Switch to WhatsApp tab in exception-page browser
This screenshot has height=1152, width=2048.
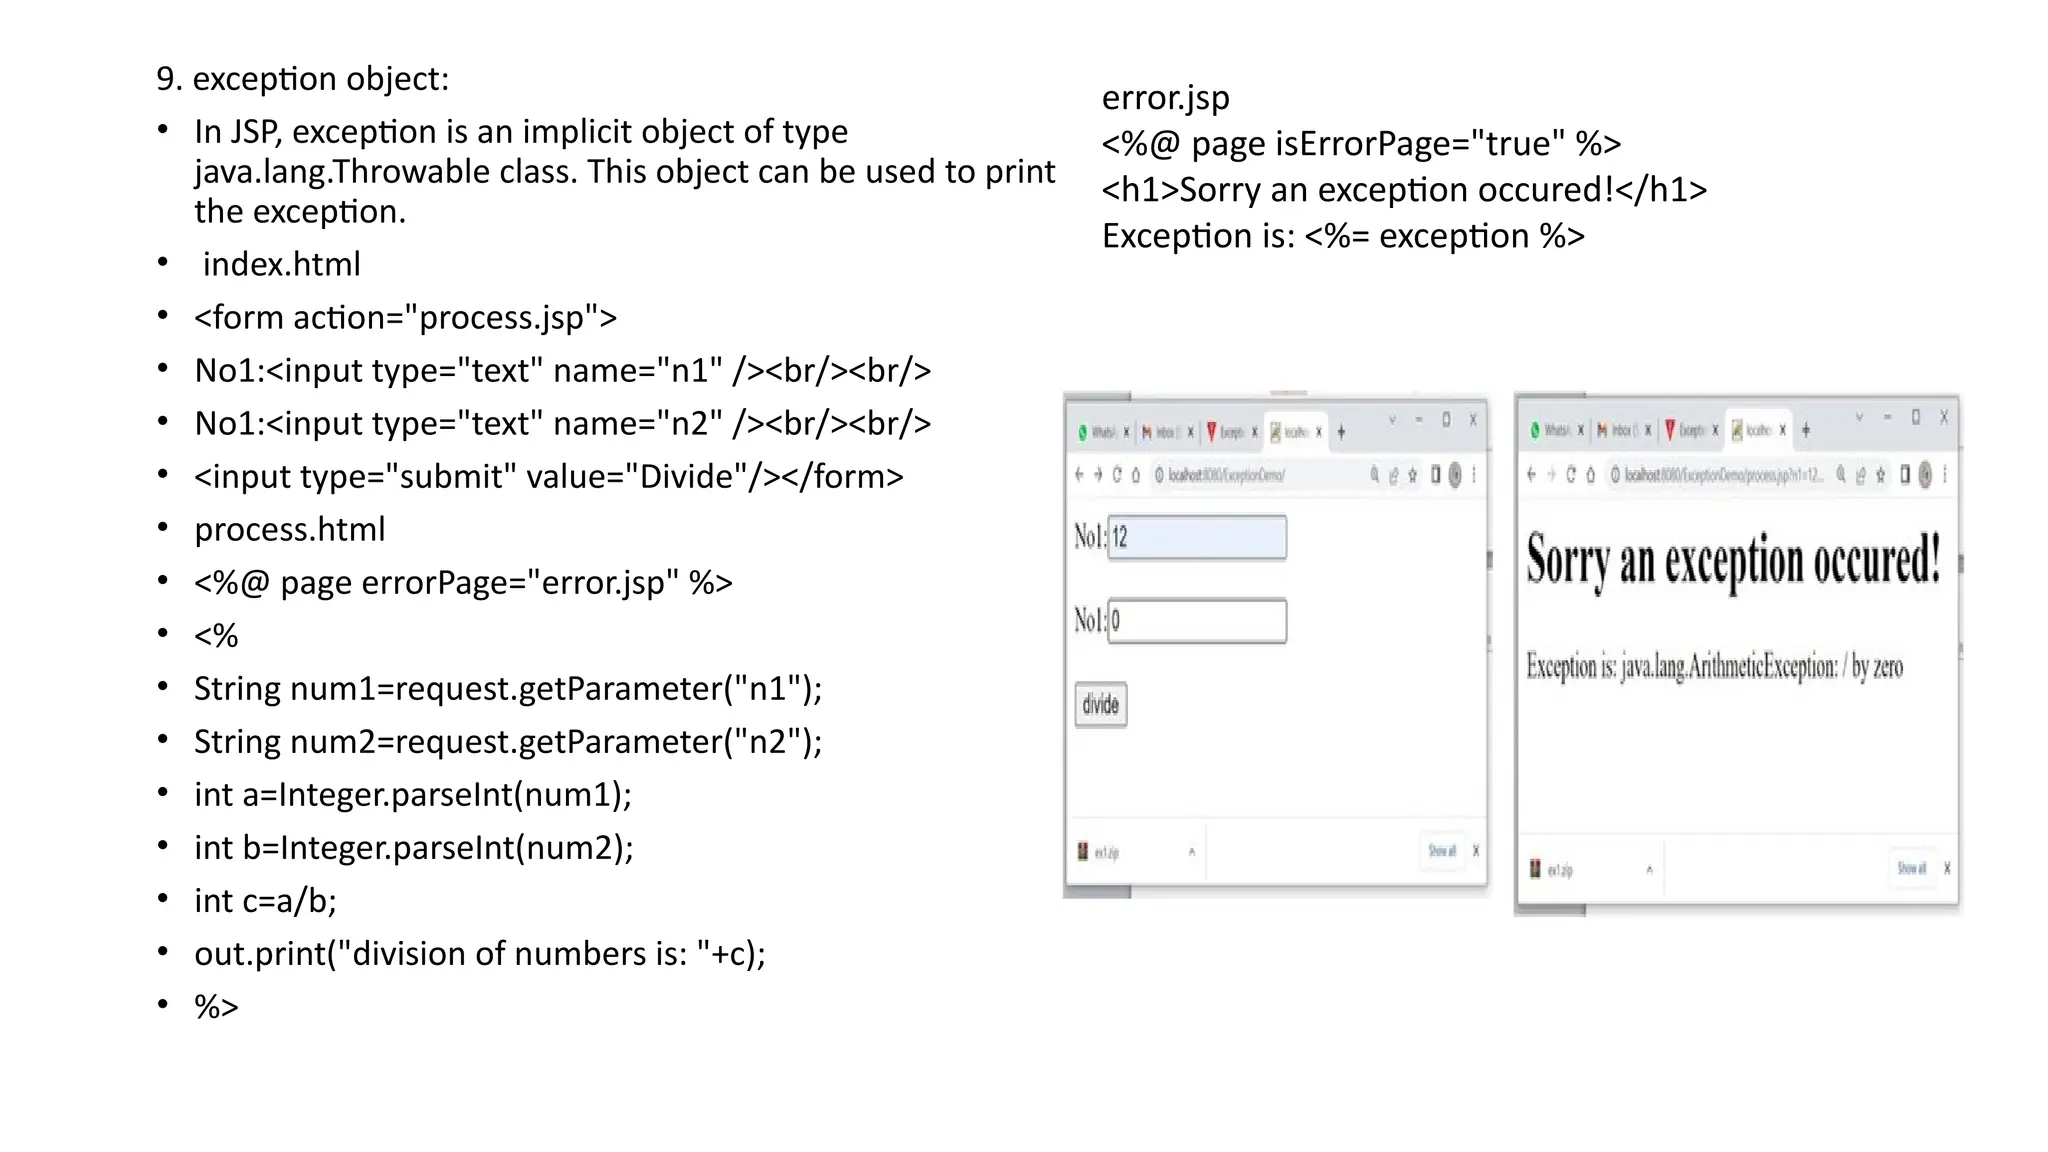tap(1555, 430)
